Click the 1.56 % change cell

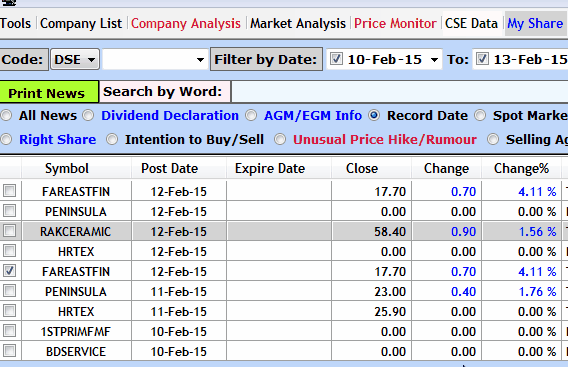pyautogui.click(x=521, y=232)
